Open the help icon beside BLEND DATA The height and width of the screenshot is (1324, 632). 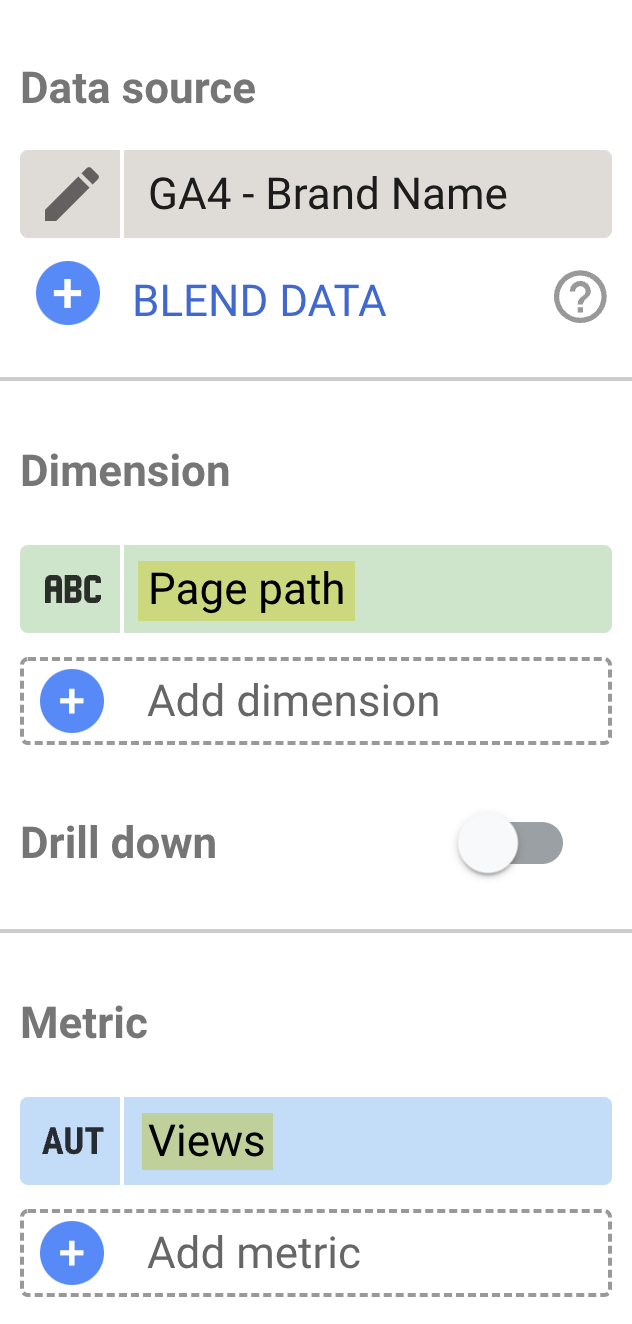pos(580,296)
